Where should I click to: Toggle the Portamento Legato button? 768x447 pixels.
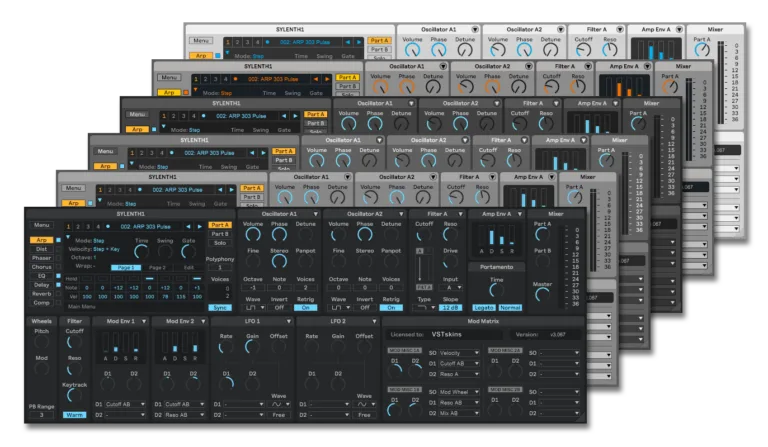tap(484, 307)
